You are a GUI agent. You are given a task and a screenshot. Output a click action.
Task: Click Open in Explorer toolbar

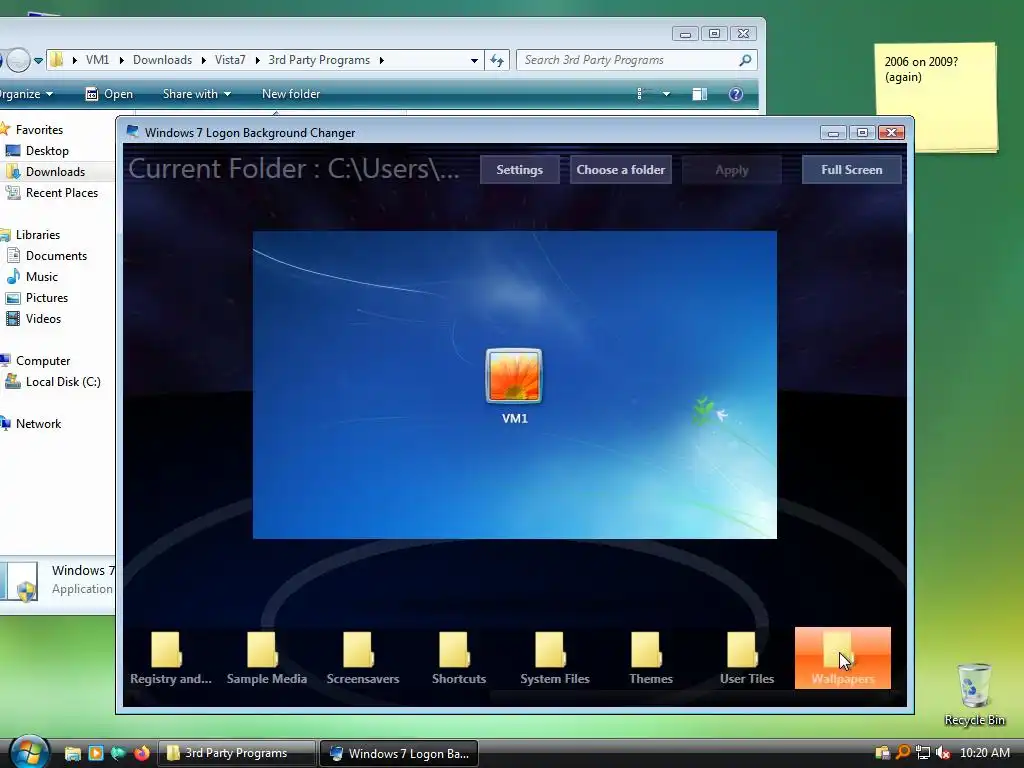(x=109, y=94)
